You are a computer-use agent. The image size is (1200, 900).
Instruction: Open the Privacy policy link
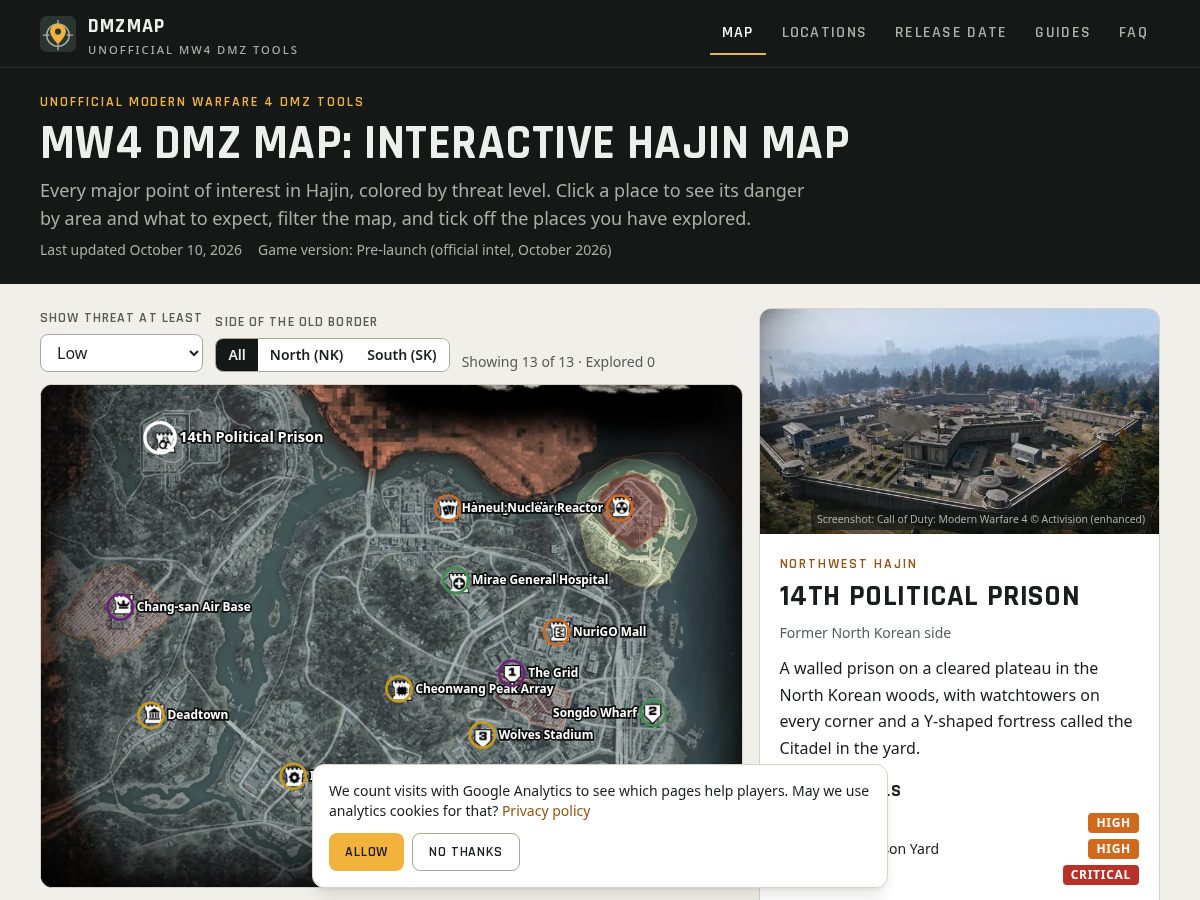click(x=546, y=811)
